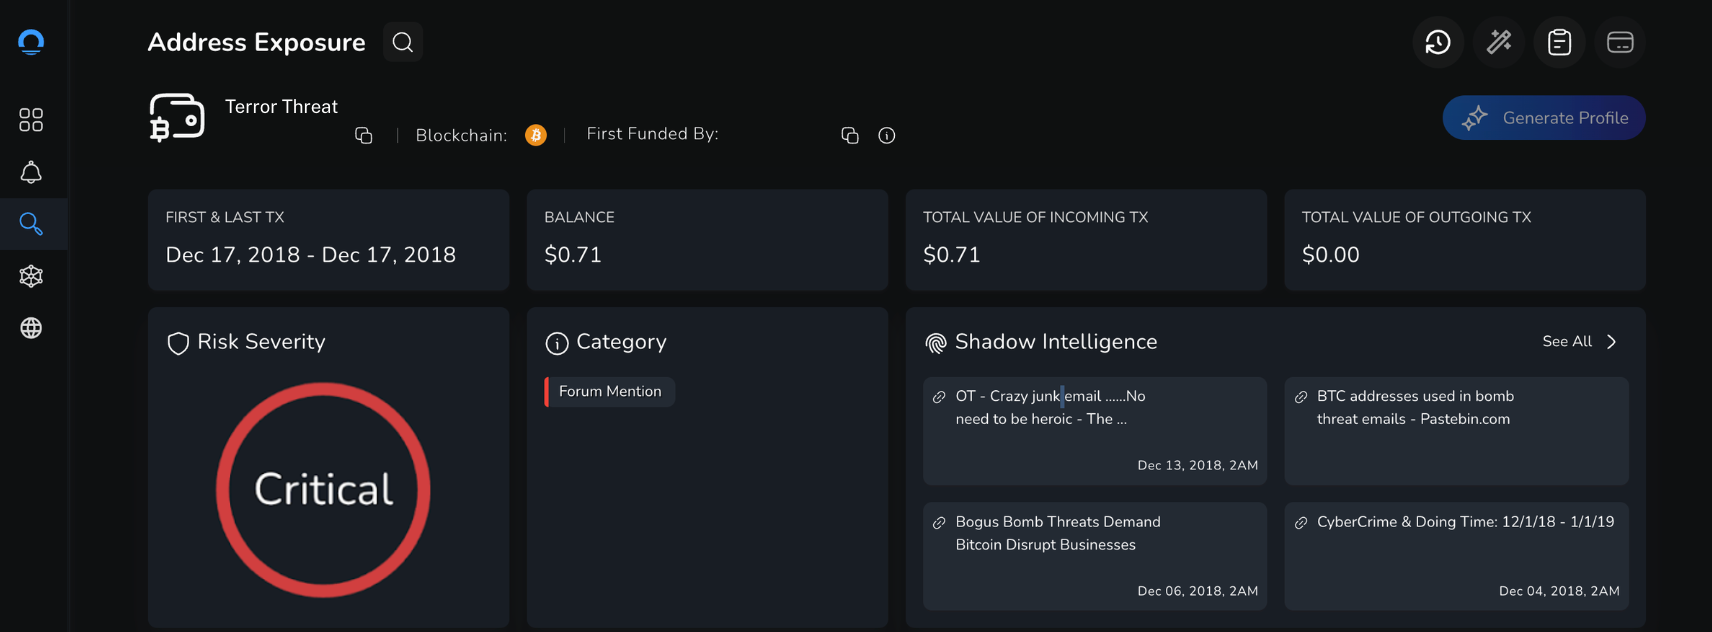Click the wallet card icon top right
This screenshot has height=632, width=1712.
1620,42
